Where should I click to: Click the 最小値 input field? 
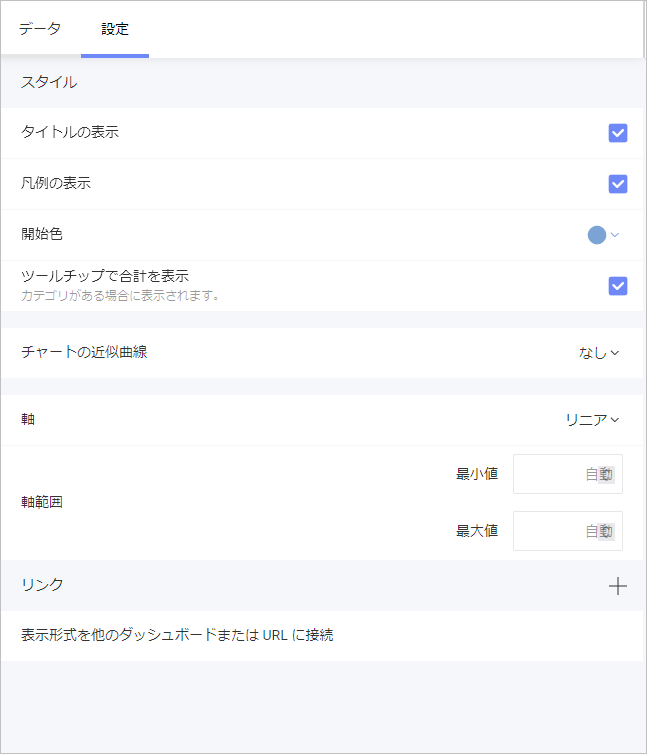(568, 474)
